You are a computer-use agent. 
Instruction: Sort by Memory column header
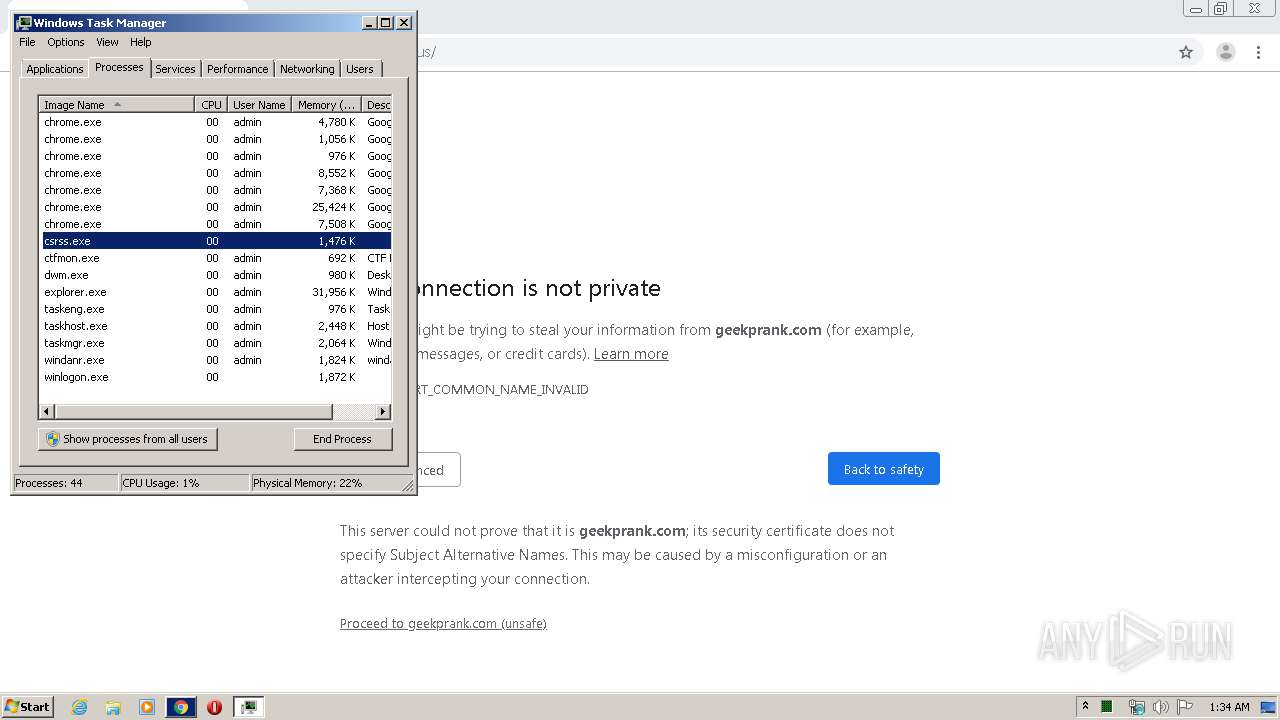click(x=326, y=105)
